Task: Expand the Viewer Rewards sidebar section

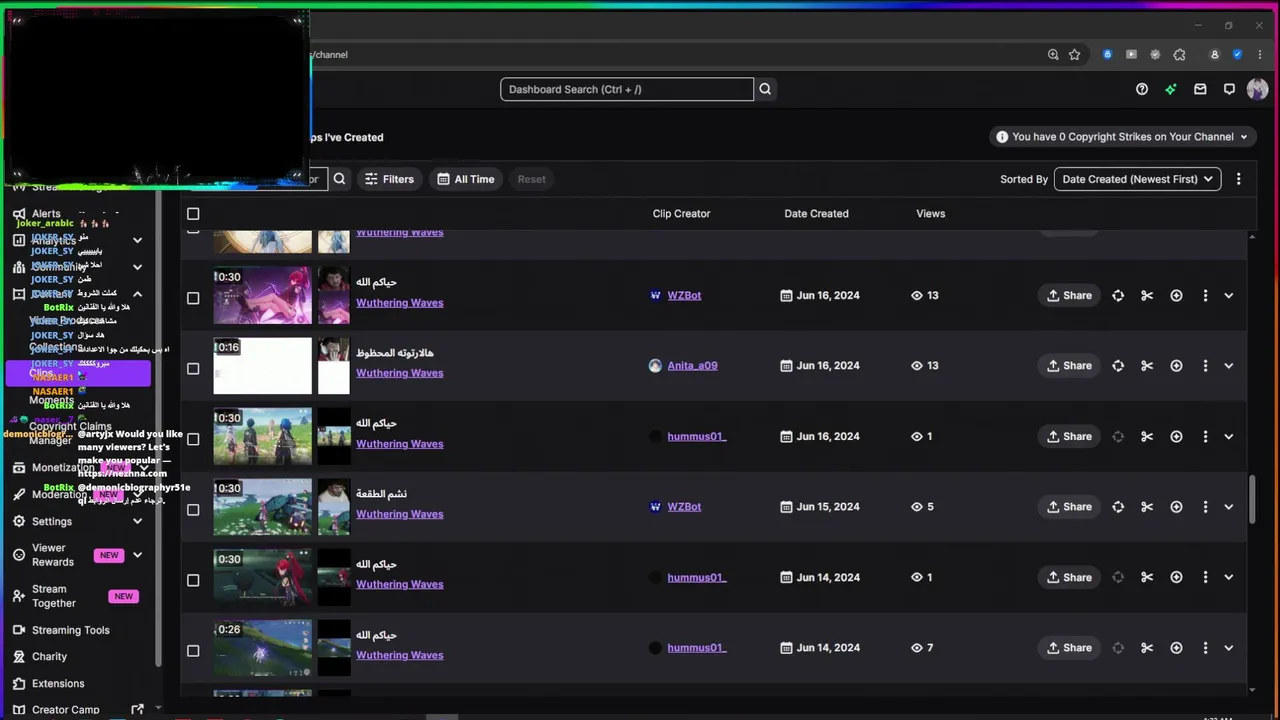Action: coord(137,555)
